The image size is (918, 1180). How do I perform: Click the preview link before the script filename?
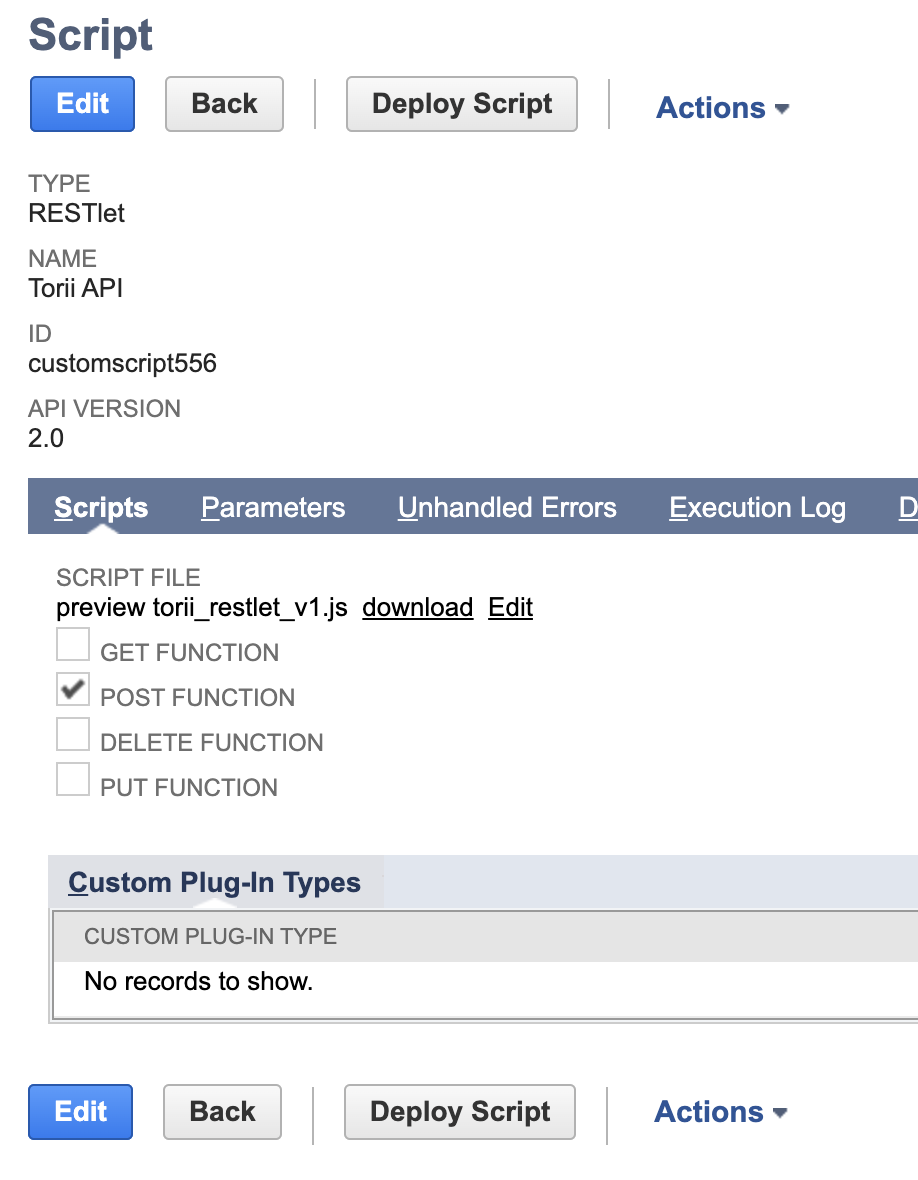tap(89, 607)
